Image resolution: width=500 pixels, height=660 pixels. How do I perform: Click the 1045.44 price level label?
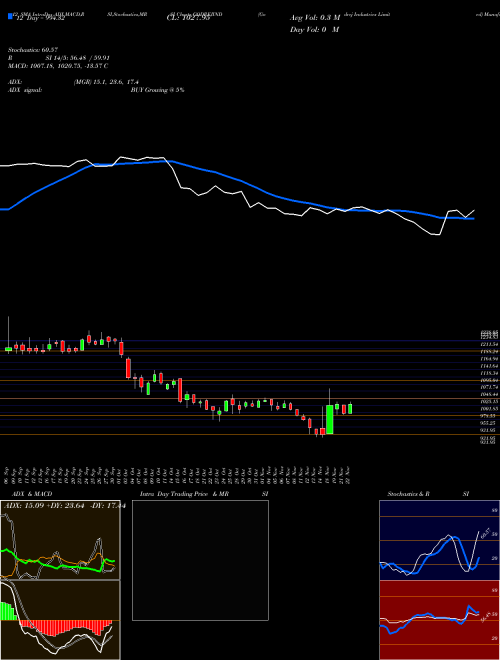pyautogui.click(x=490, y=394)
